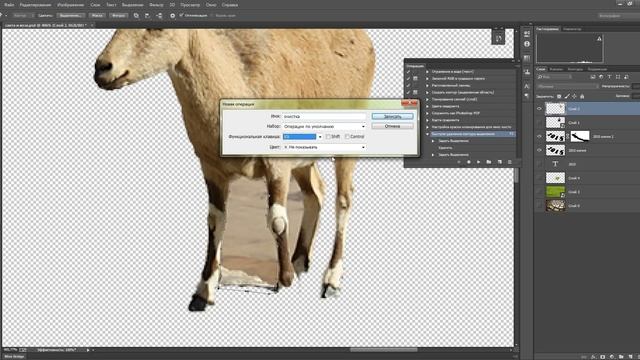Click path arrangement icon in options bar
Image resolution: width=640 pixels, height=360 pixels.
coord(160,16)
